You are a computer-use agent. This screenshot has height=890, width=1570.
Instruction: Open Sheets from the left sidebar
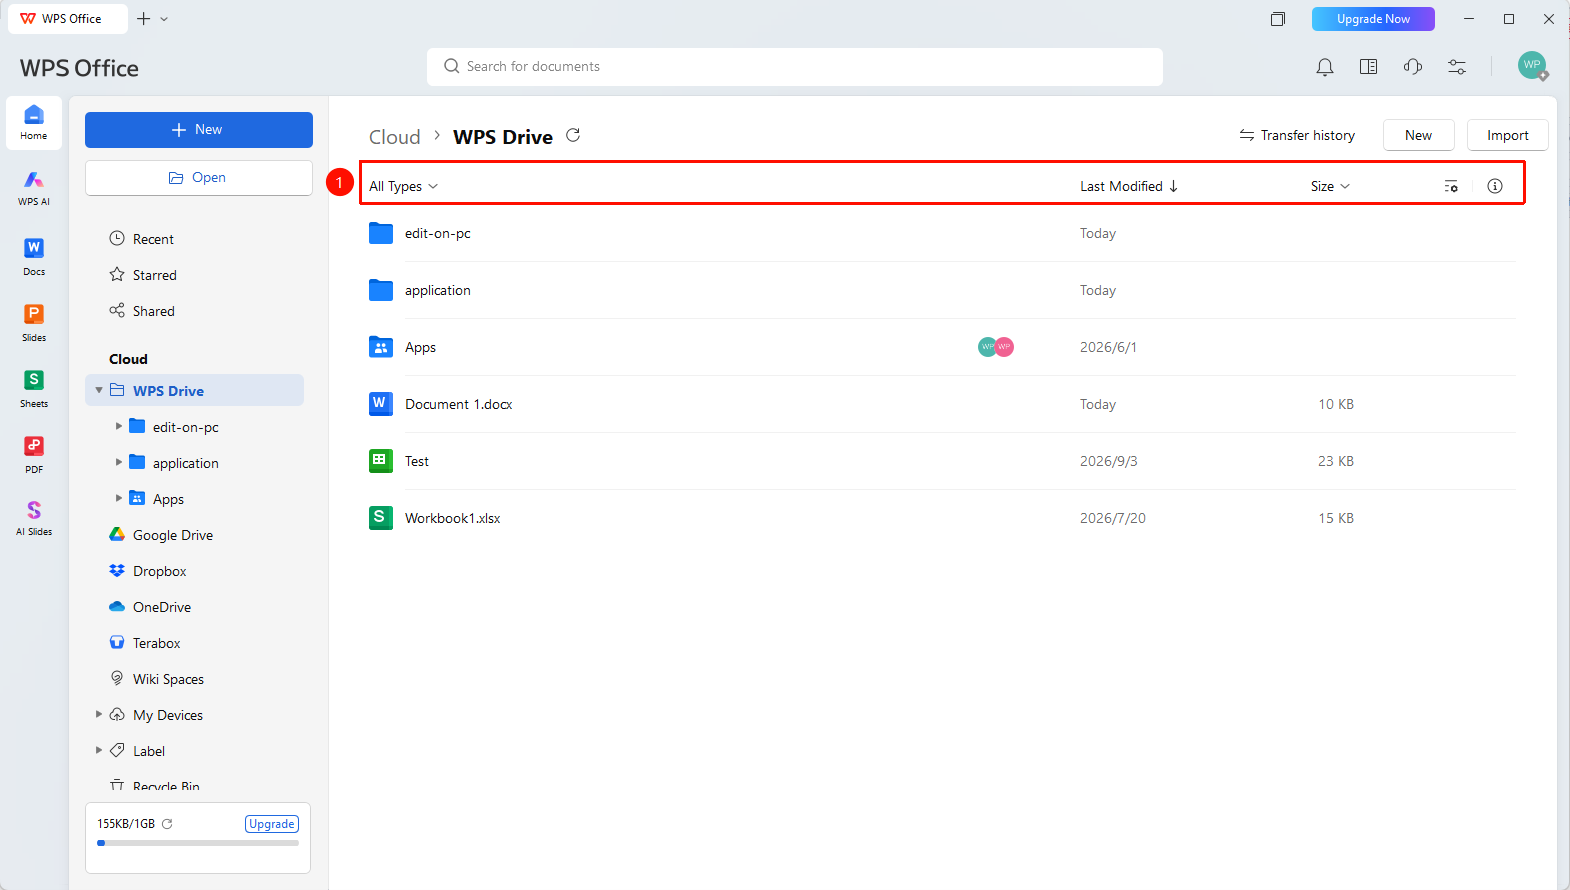pyautogui.click(x=34, y=388)
